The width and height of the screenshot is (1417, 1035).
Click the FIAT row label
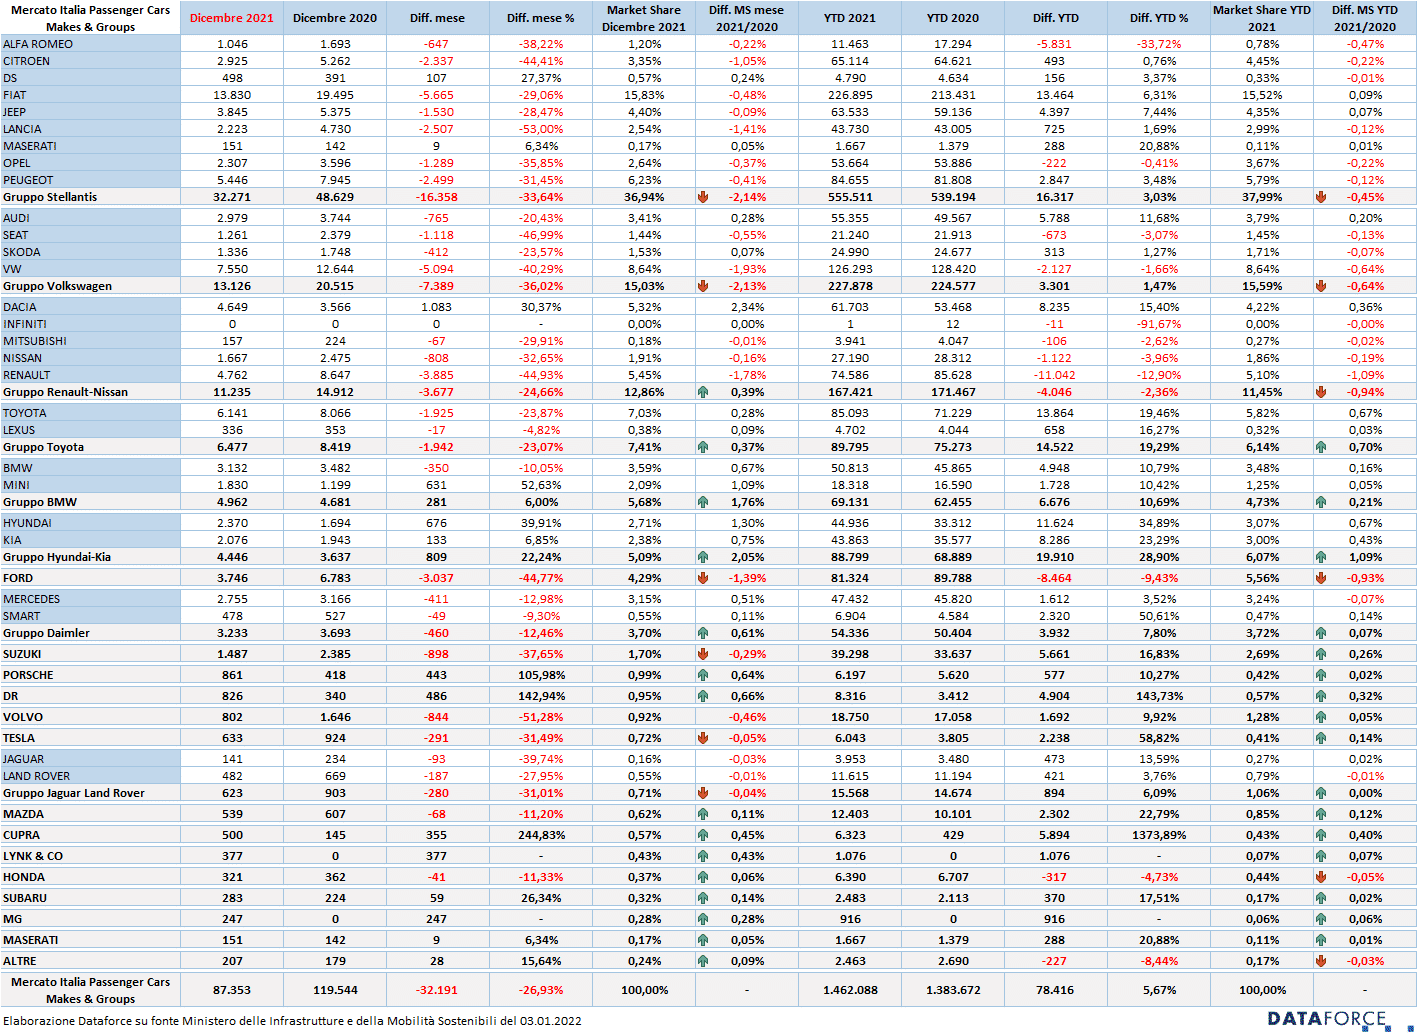pos(15,95)
